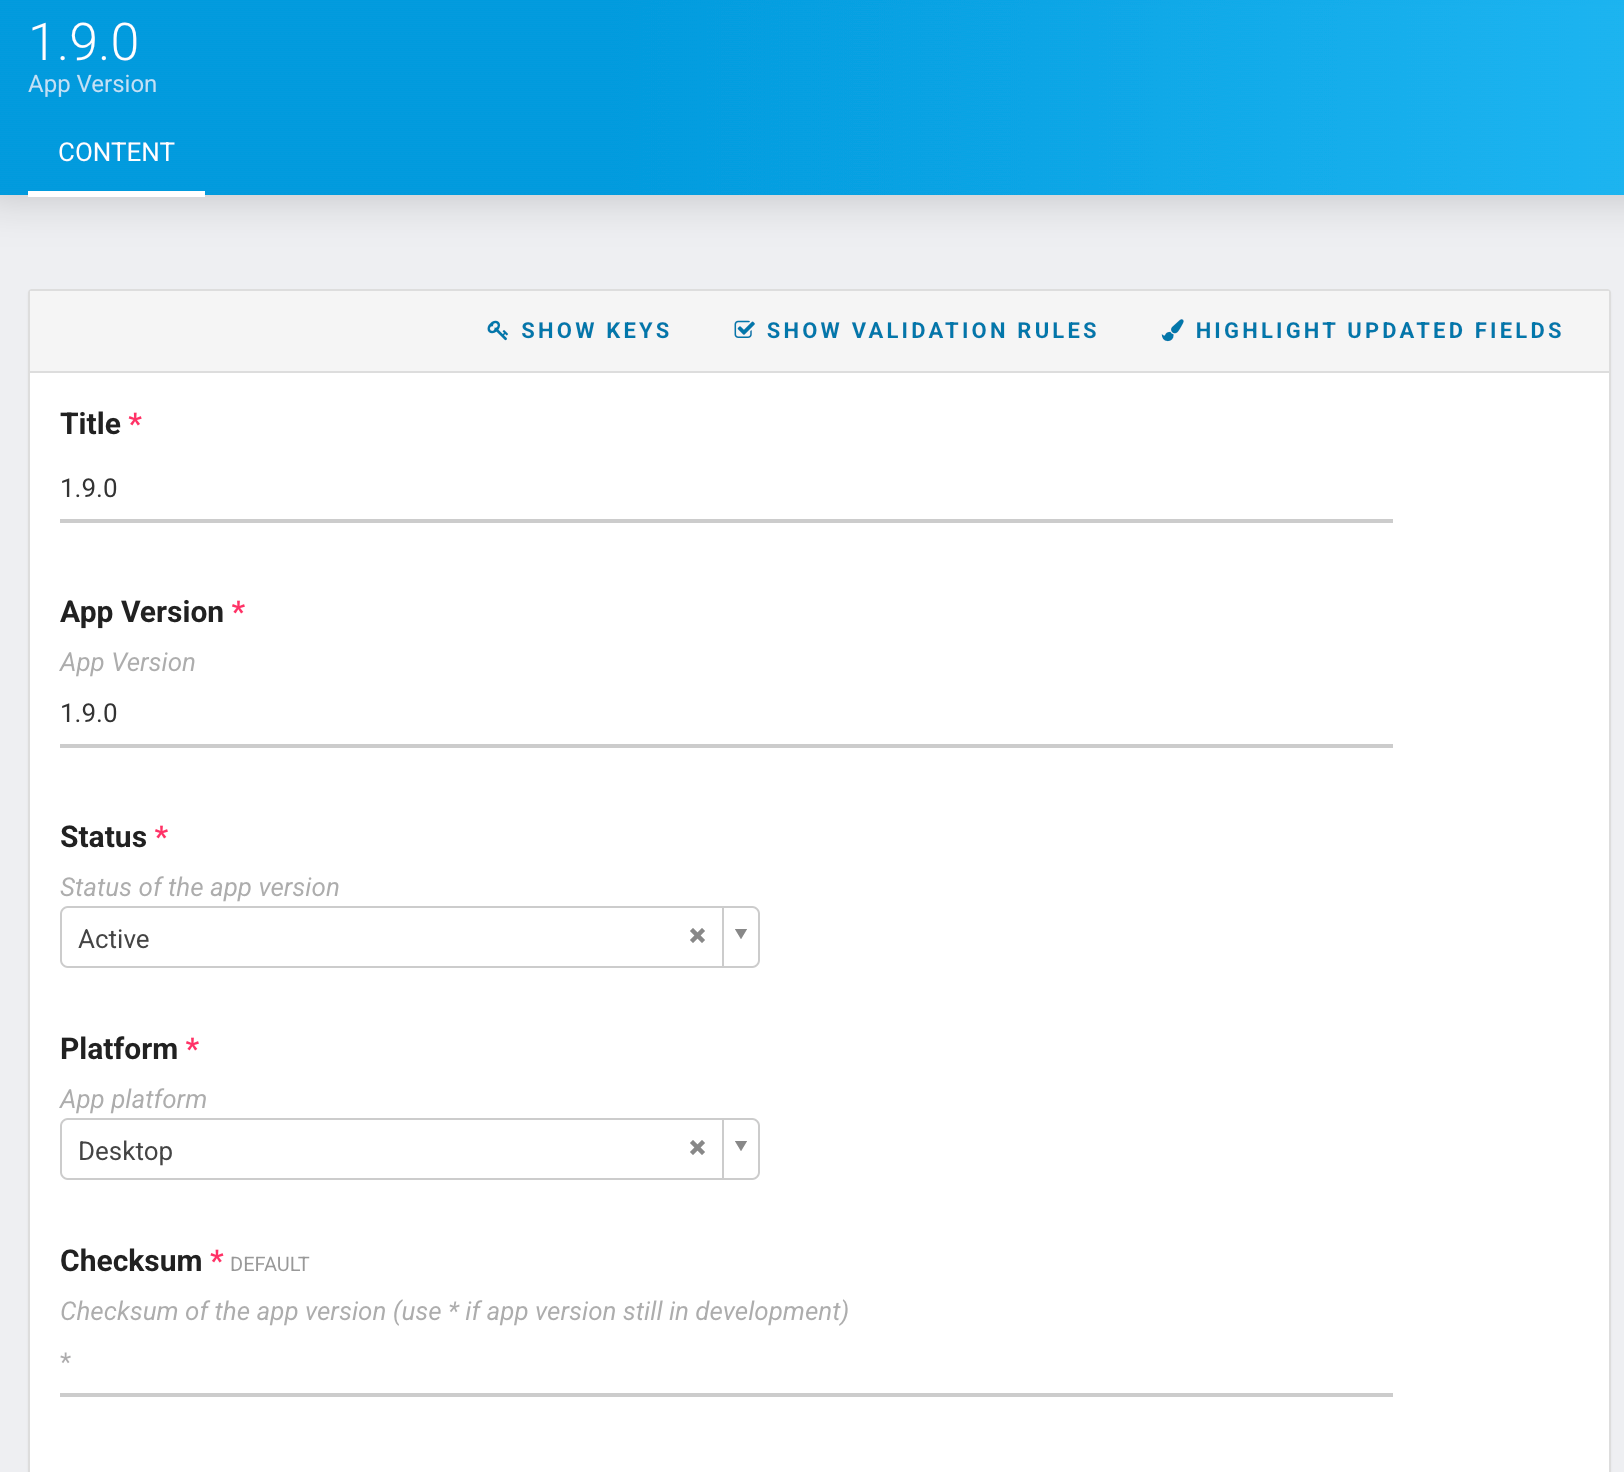The height and width of the screenshot is (1472, 1624).
Task: Enable HIGHLIGHT UPDATED FIELDS text option
Action: coord(1378,331)
